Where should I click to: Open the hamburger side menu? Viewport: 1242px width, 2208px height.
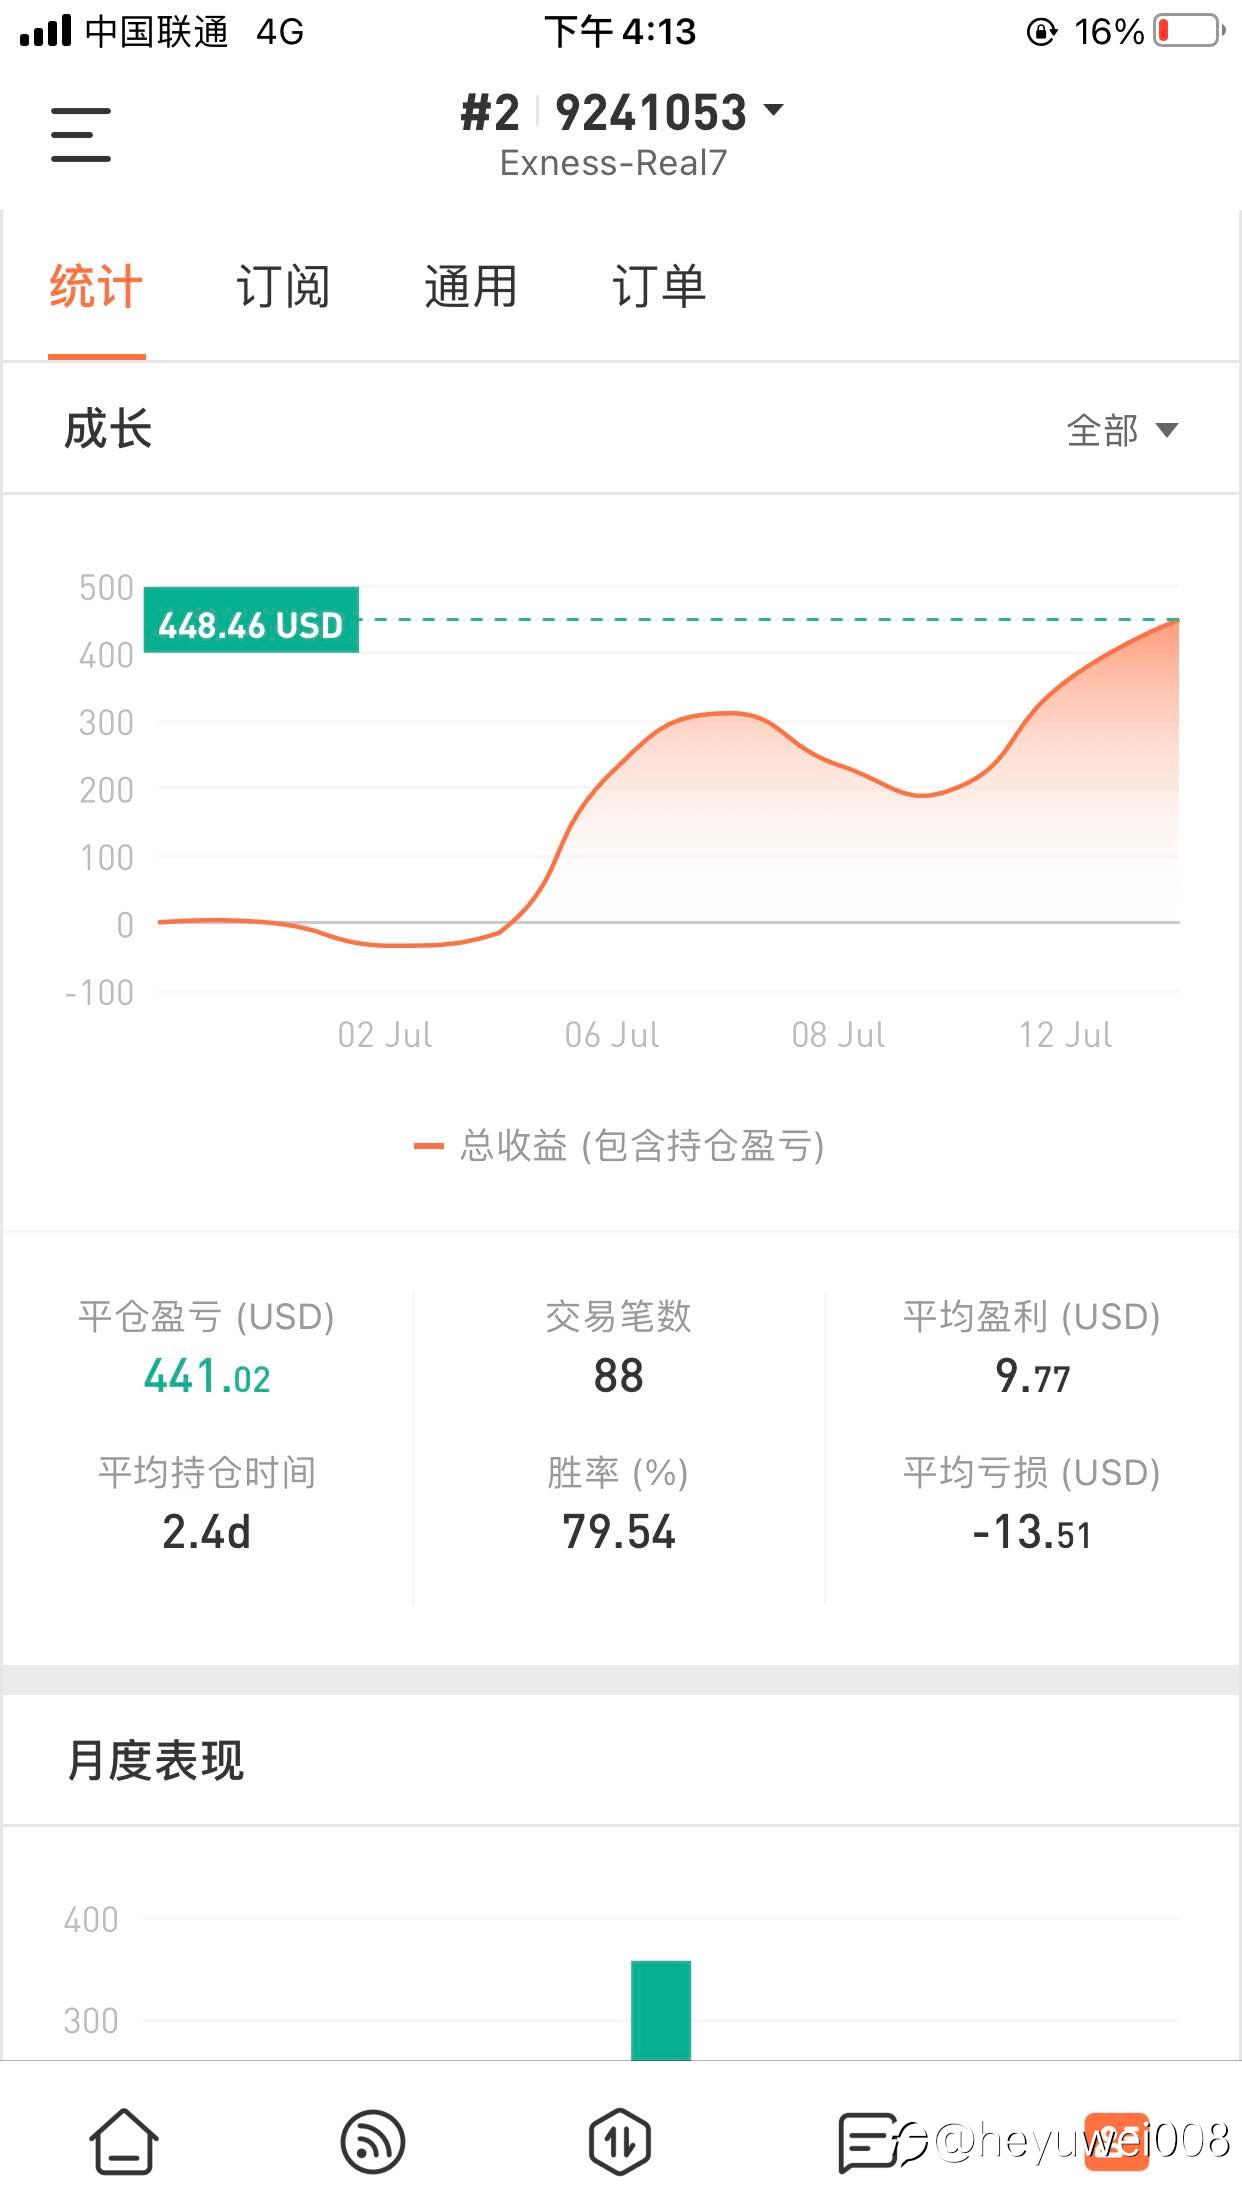coord(81,135)
